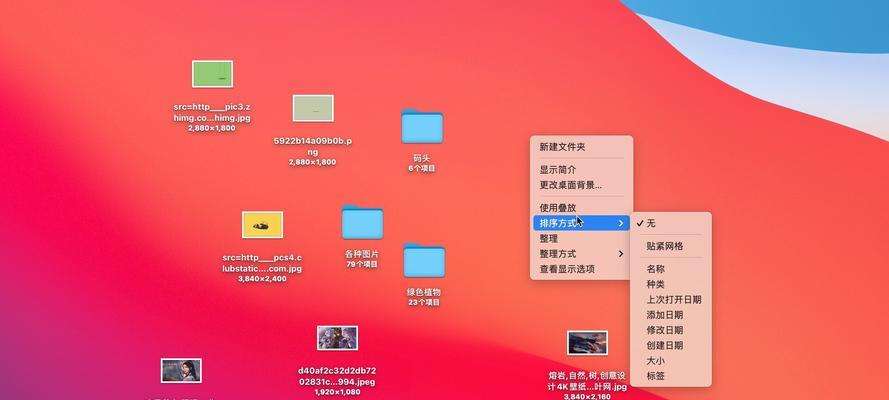Open the 各种图片 folder icon
889x400 pixels.
(x=362, y=222)
